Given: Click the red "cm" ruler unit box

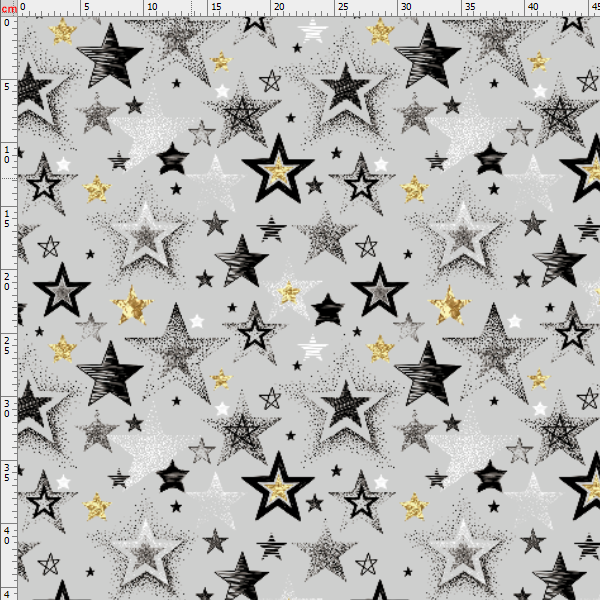Looking at the screenshot, I should point(8,8).
